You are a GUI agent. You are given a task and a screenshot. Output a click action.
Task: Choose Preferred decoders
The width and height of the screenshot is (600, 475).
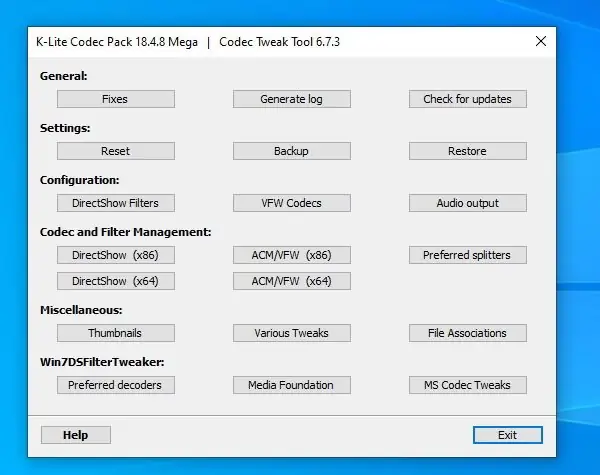click(x=115, y=385)
